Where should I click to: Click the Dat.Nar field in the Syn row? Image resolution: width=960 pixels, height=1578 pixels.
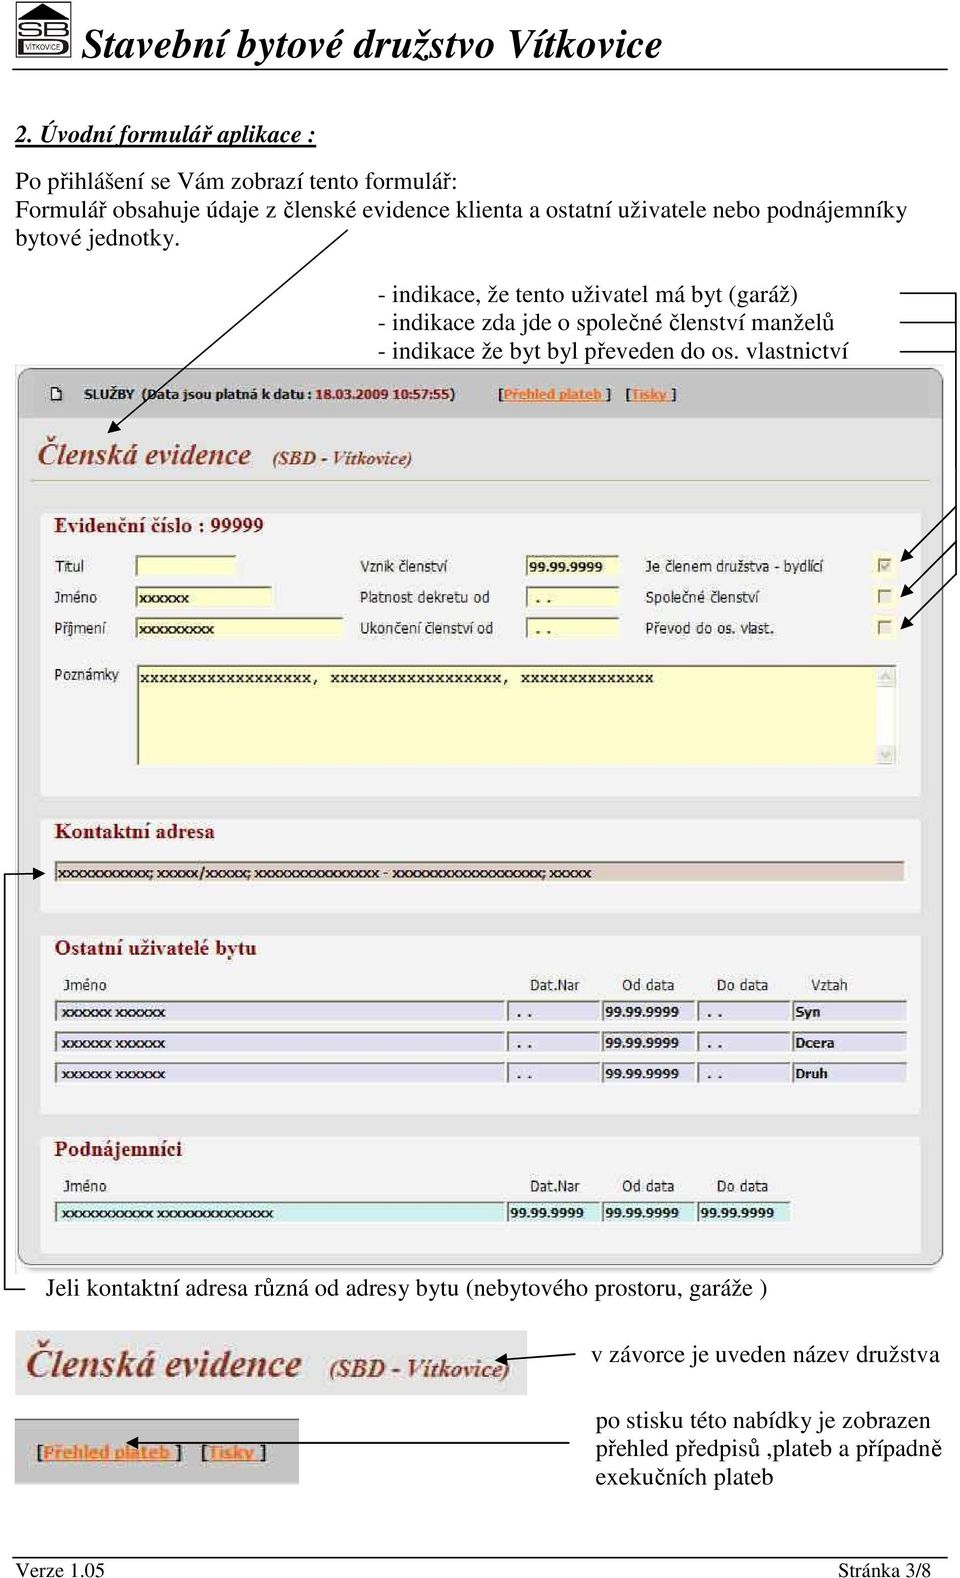(x=553, y=1012)
